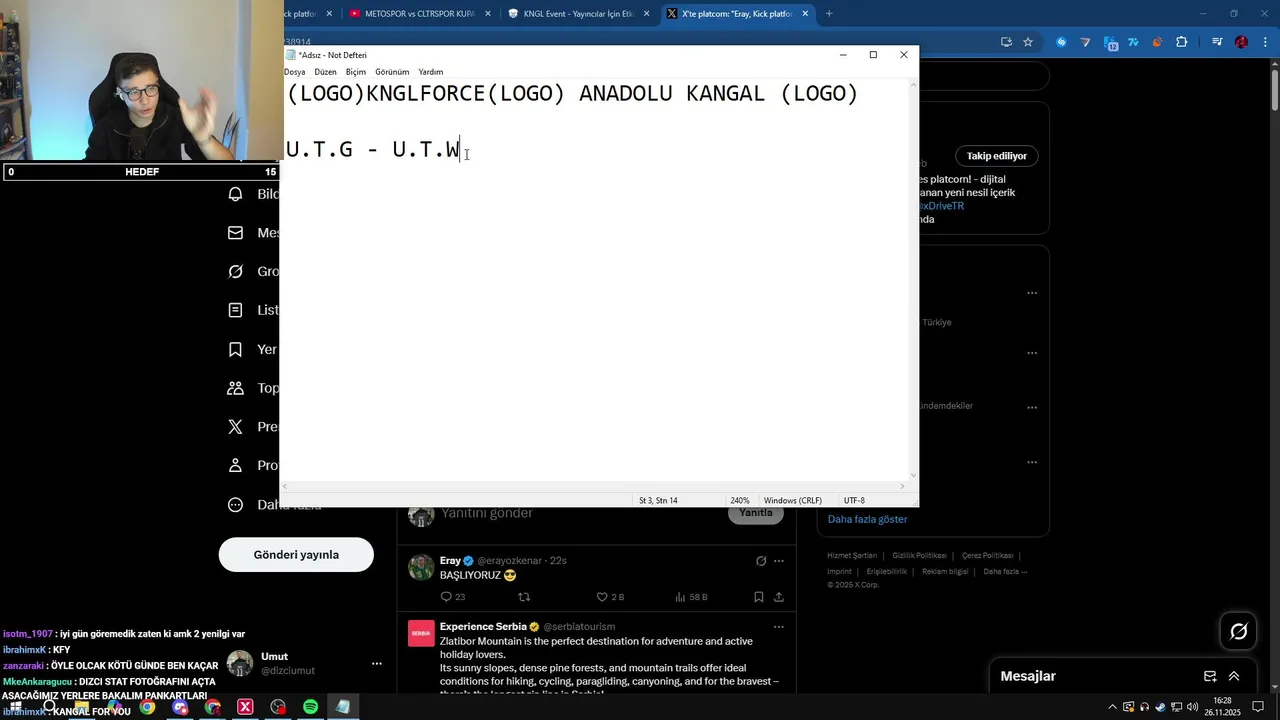This screenshot has height=720, width=1280.
Task: Open the Grok icon in X sidebar
Action: [x=236, y=271]
